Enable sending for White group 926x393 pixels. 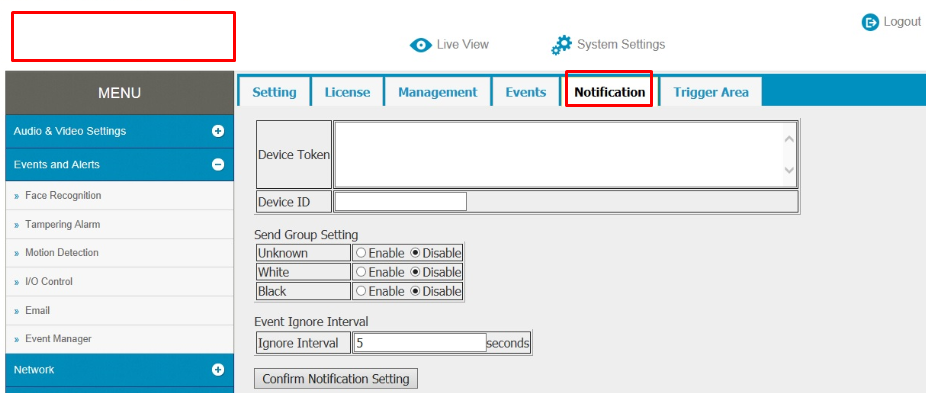tap(361, 272)
